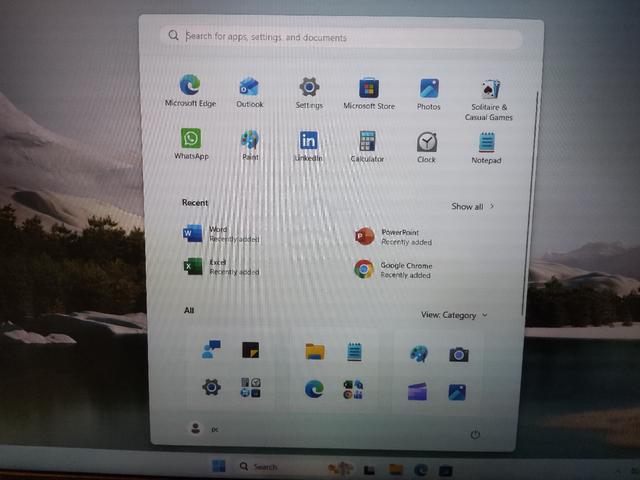This screenshot has width=640, height=480.
Task: Open recently added Google Chrome
Action: pos(393,270)
